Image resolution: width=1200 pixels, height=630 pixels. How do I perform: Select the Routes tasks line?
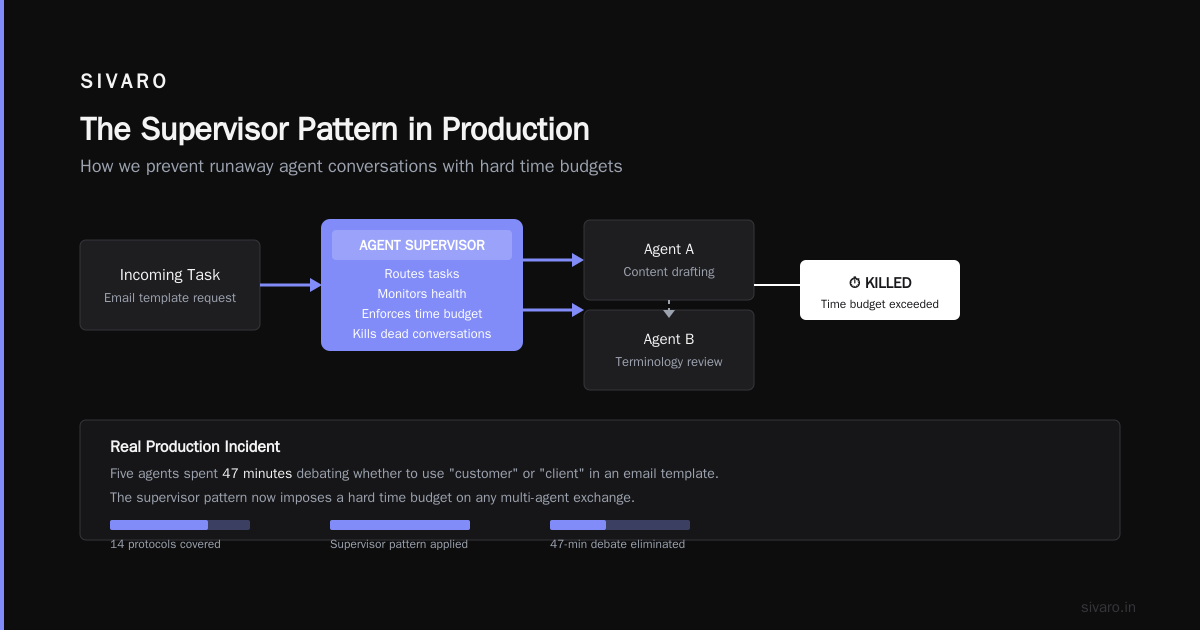(422, 274)
